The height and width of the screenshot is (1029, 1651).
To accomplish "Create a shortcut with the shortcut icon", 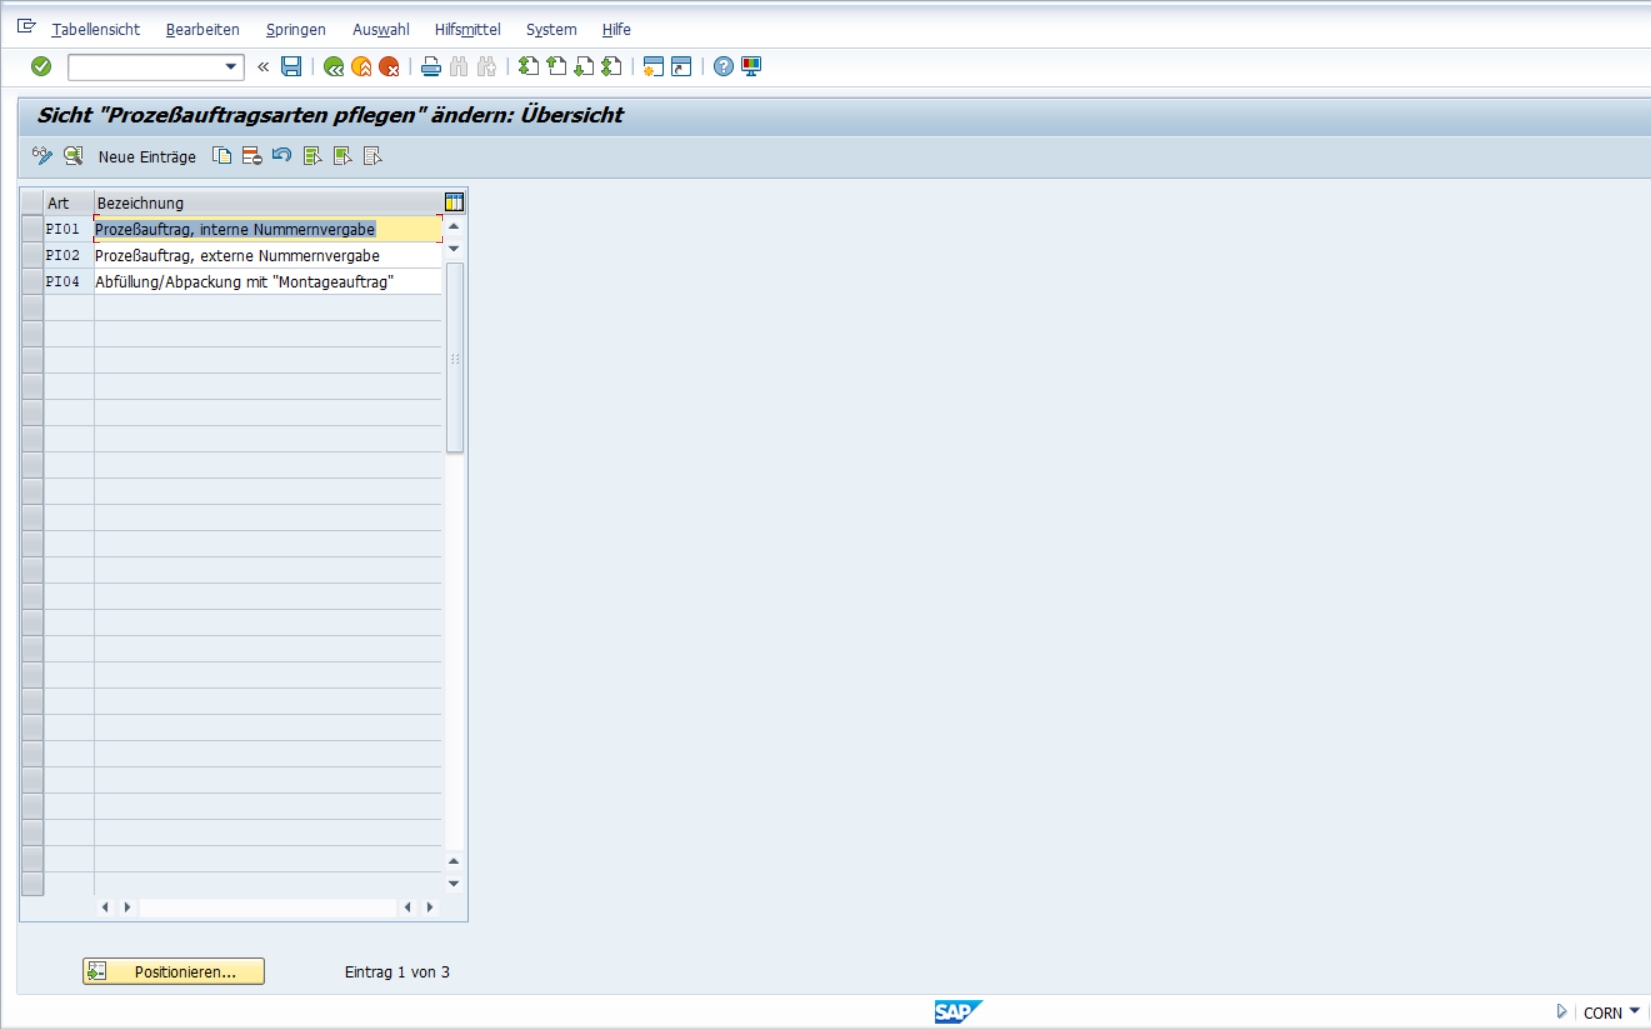I will (x=681, y=67).
